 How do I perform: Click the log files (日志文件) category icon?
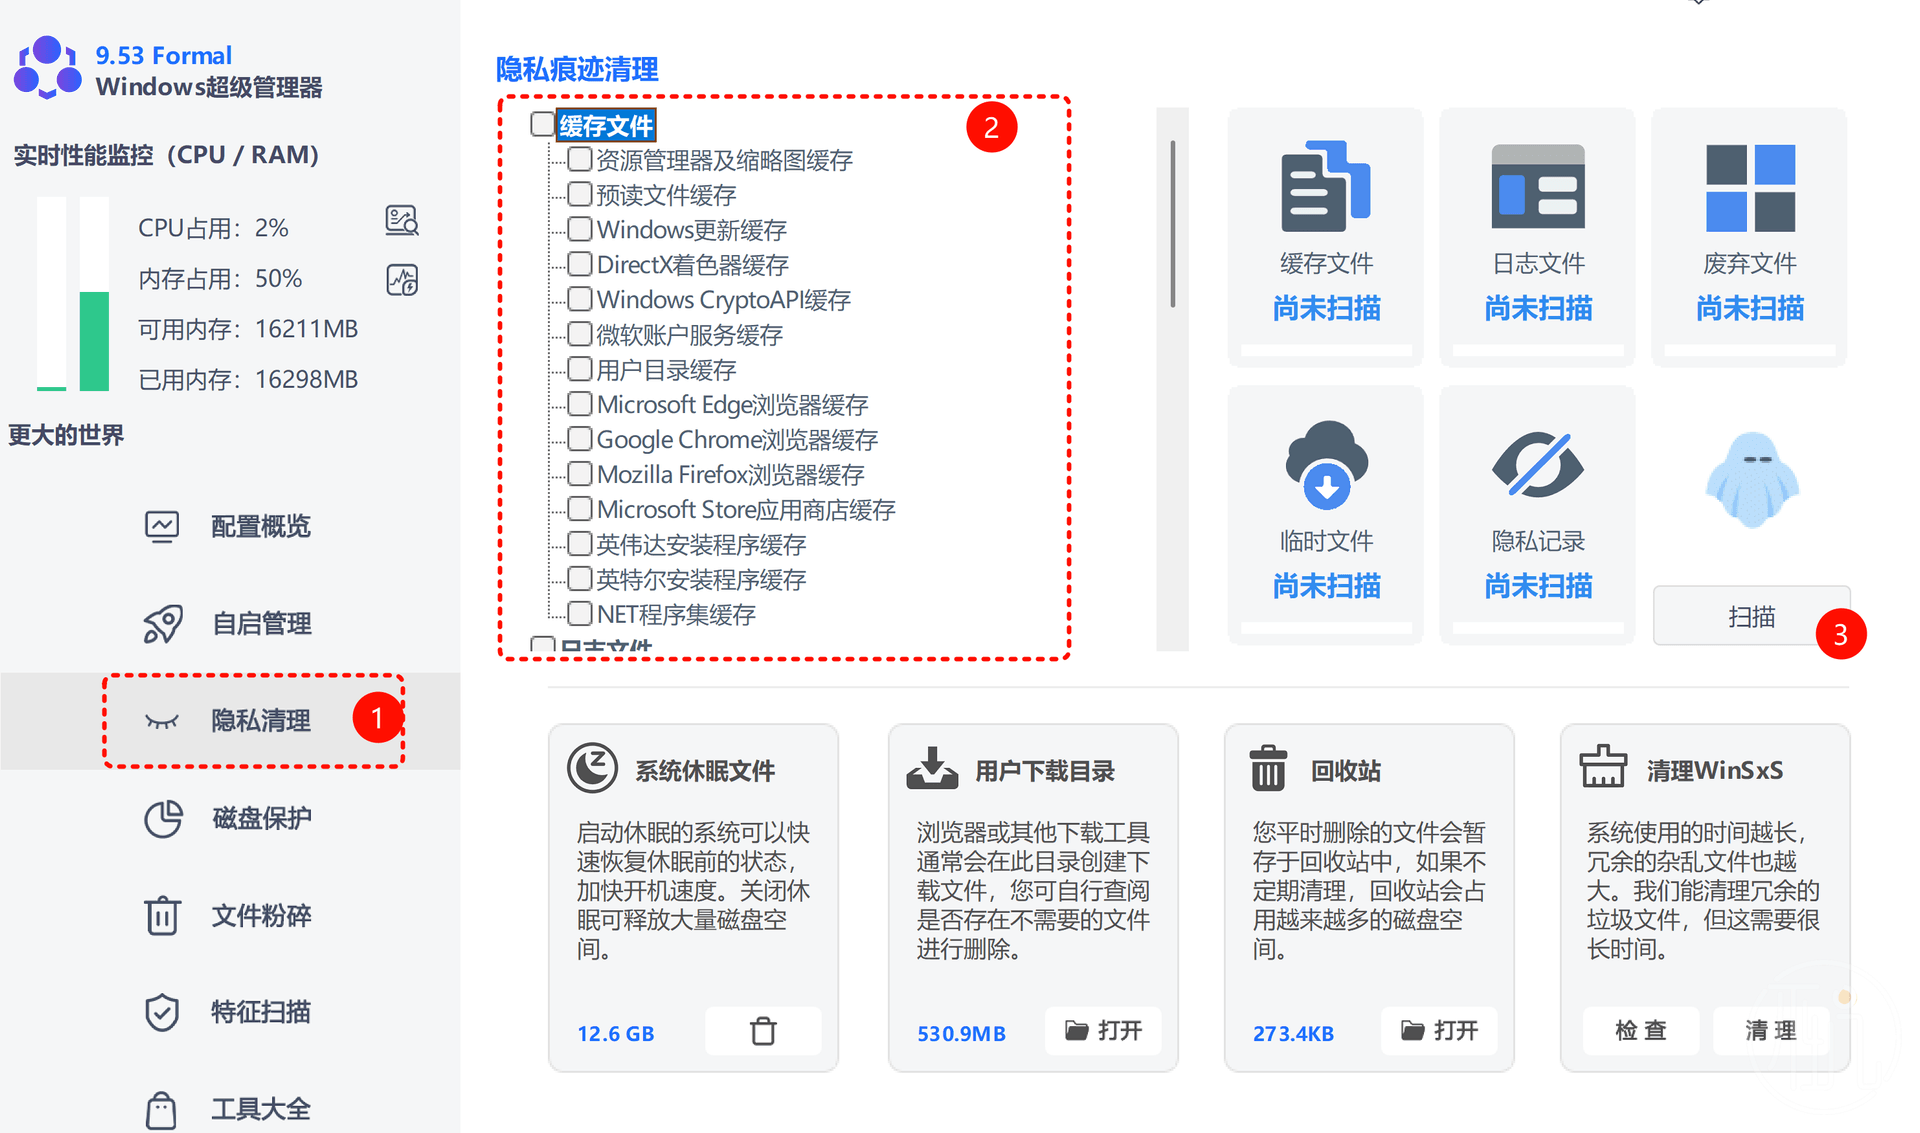click(x=1537, y=186)
